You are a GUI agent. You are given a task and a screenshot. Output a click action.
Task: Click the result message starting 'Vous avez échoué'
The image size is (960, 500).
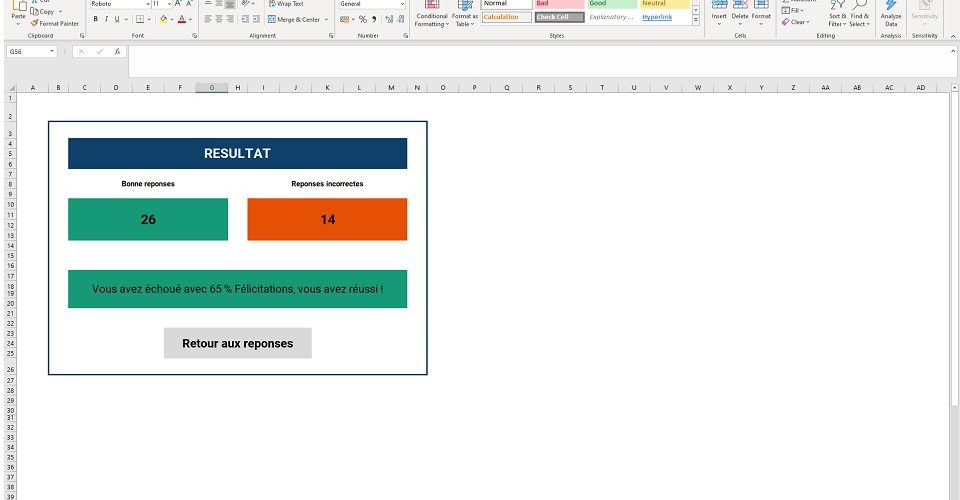pyautogui.click(x=238, y=289)
